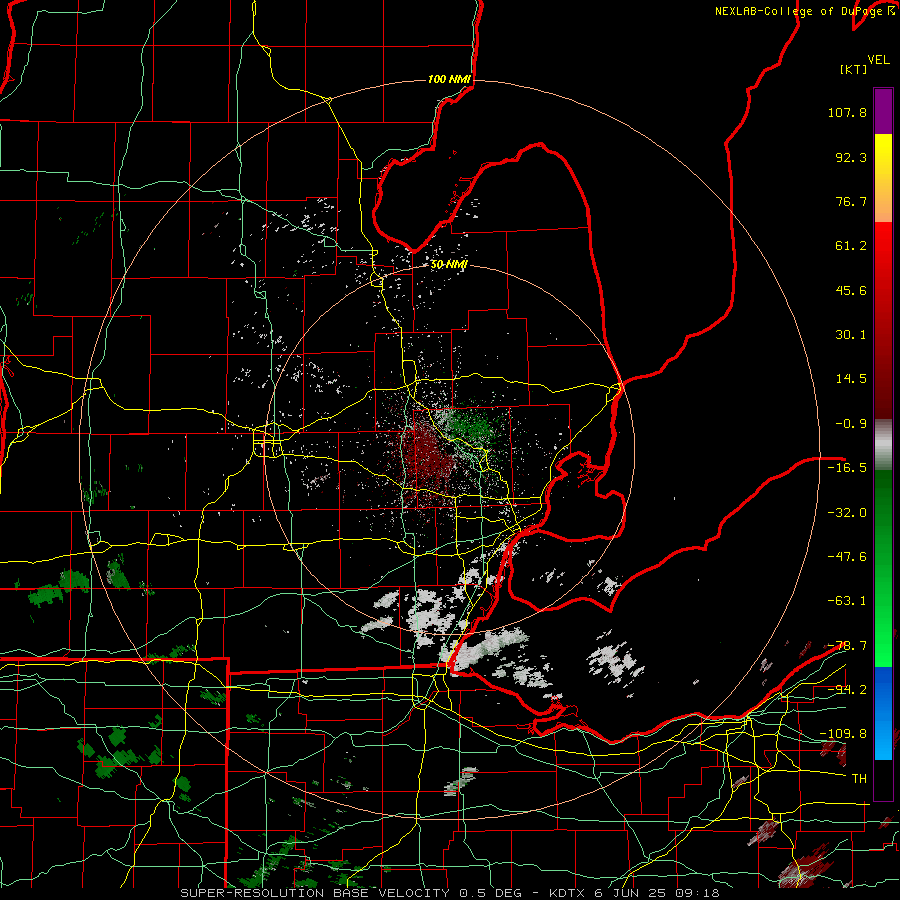Viewport: 900px width, 900px height.
Task: Click the -0.9 velocity scale value
Action: (x=851, y=424)
